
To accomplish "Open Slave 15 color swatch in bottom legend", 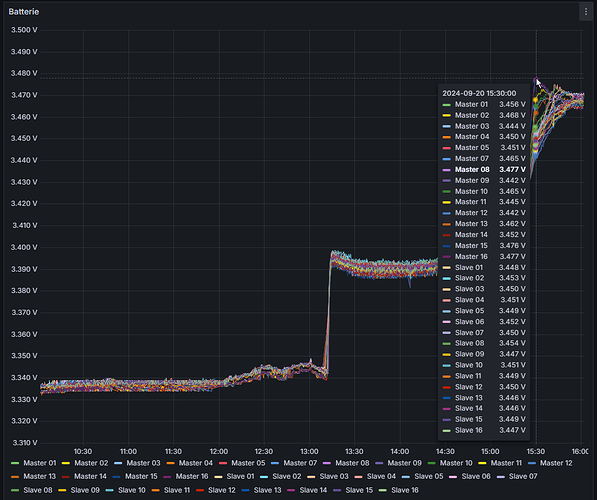I will (337, 490).
